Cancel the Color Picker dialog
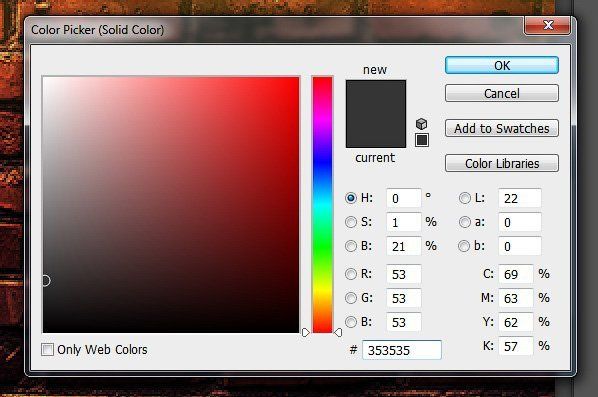The width and height of the screenshot is (598, 397). point(502,93)
